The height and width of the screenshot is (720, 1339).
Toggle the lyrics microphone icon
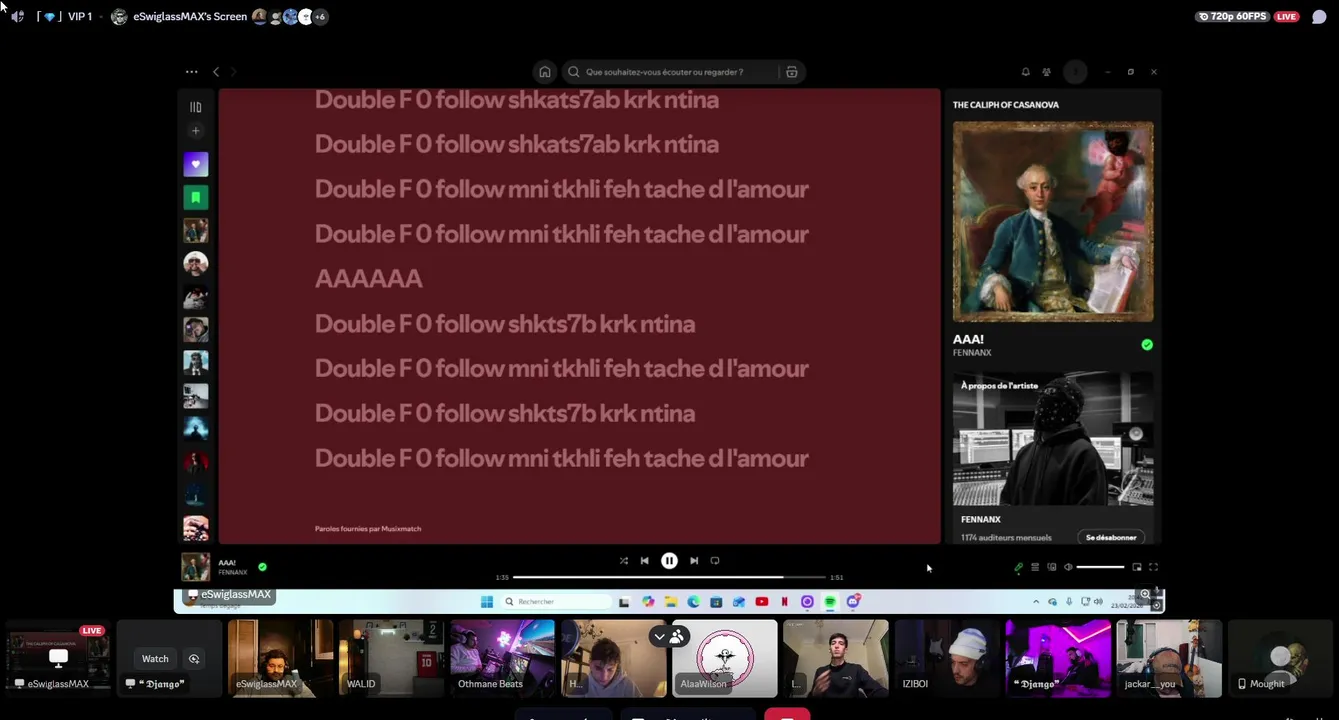click(x=1018, y=567)
